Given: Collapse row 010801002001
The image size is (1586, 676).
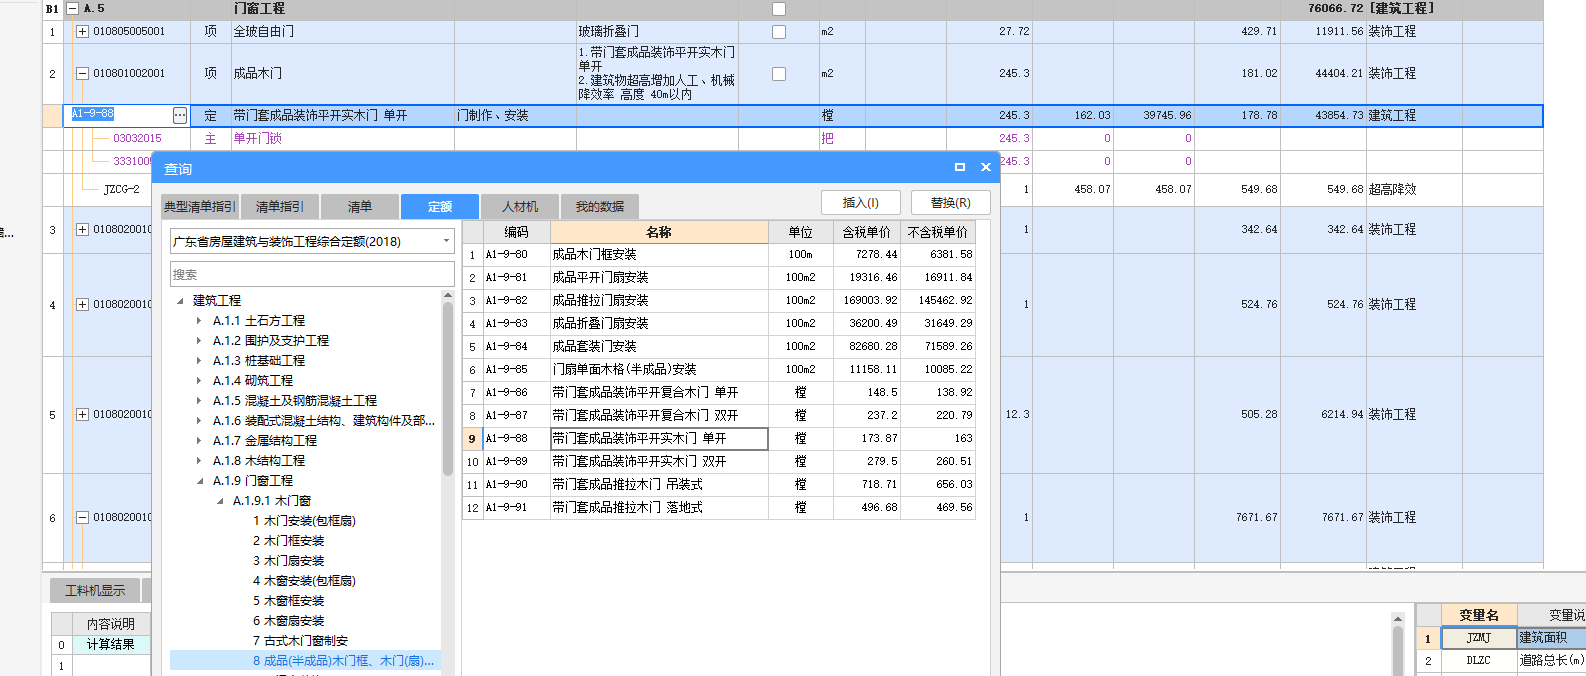Looking at the screenshot, I should [x=83, y=74].
